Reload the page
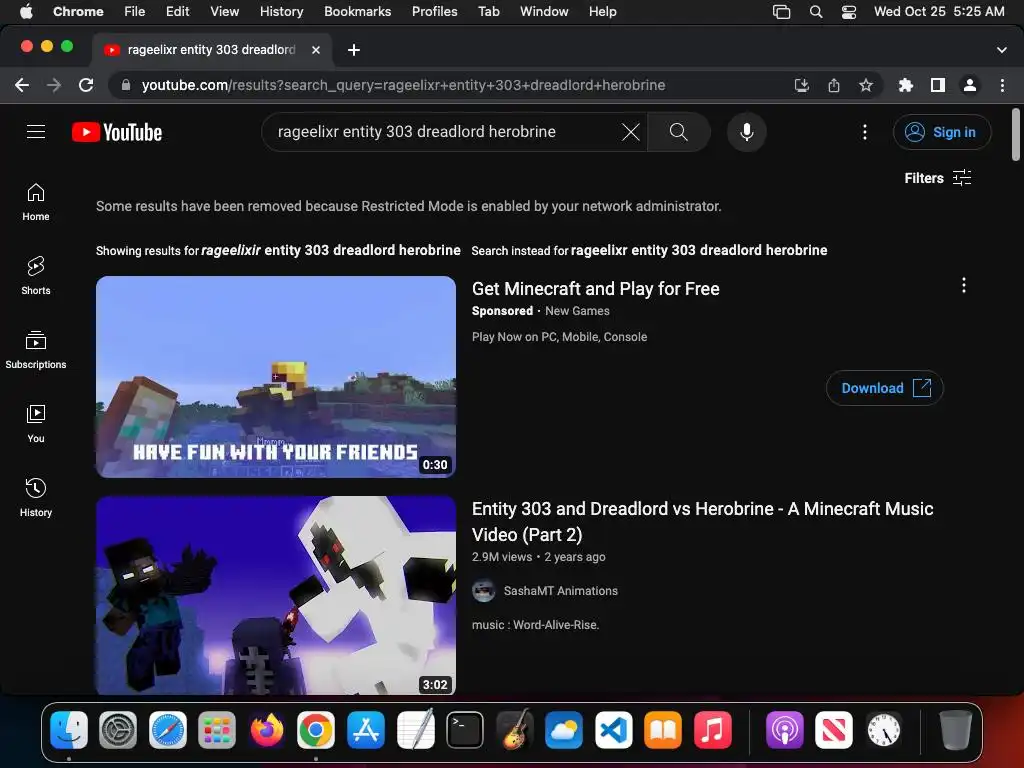The height and width of the screenshot is (768, 1024). [86, 85]
